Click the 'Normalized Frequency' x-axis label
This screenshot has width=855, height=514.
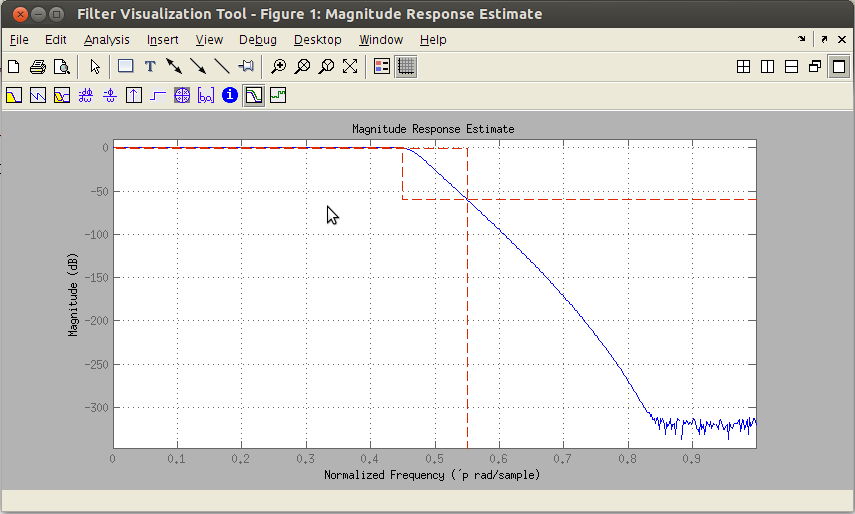coord(432,475)
